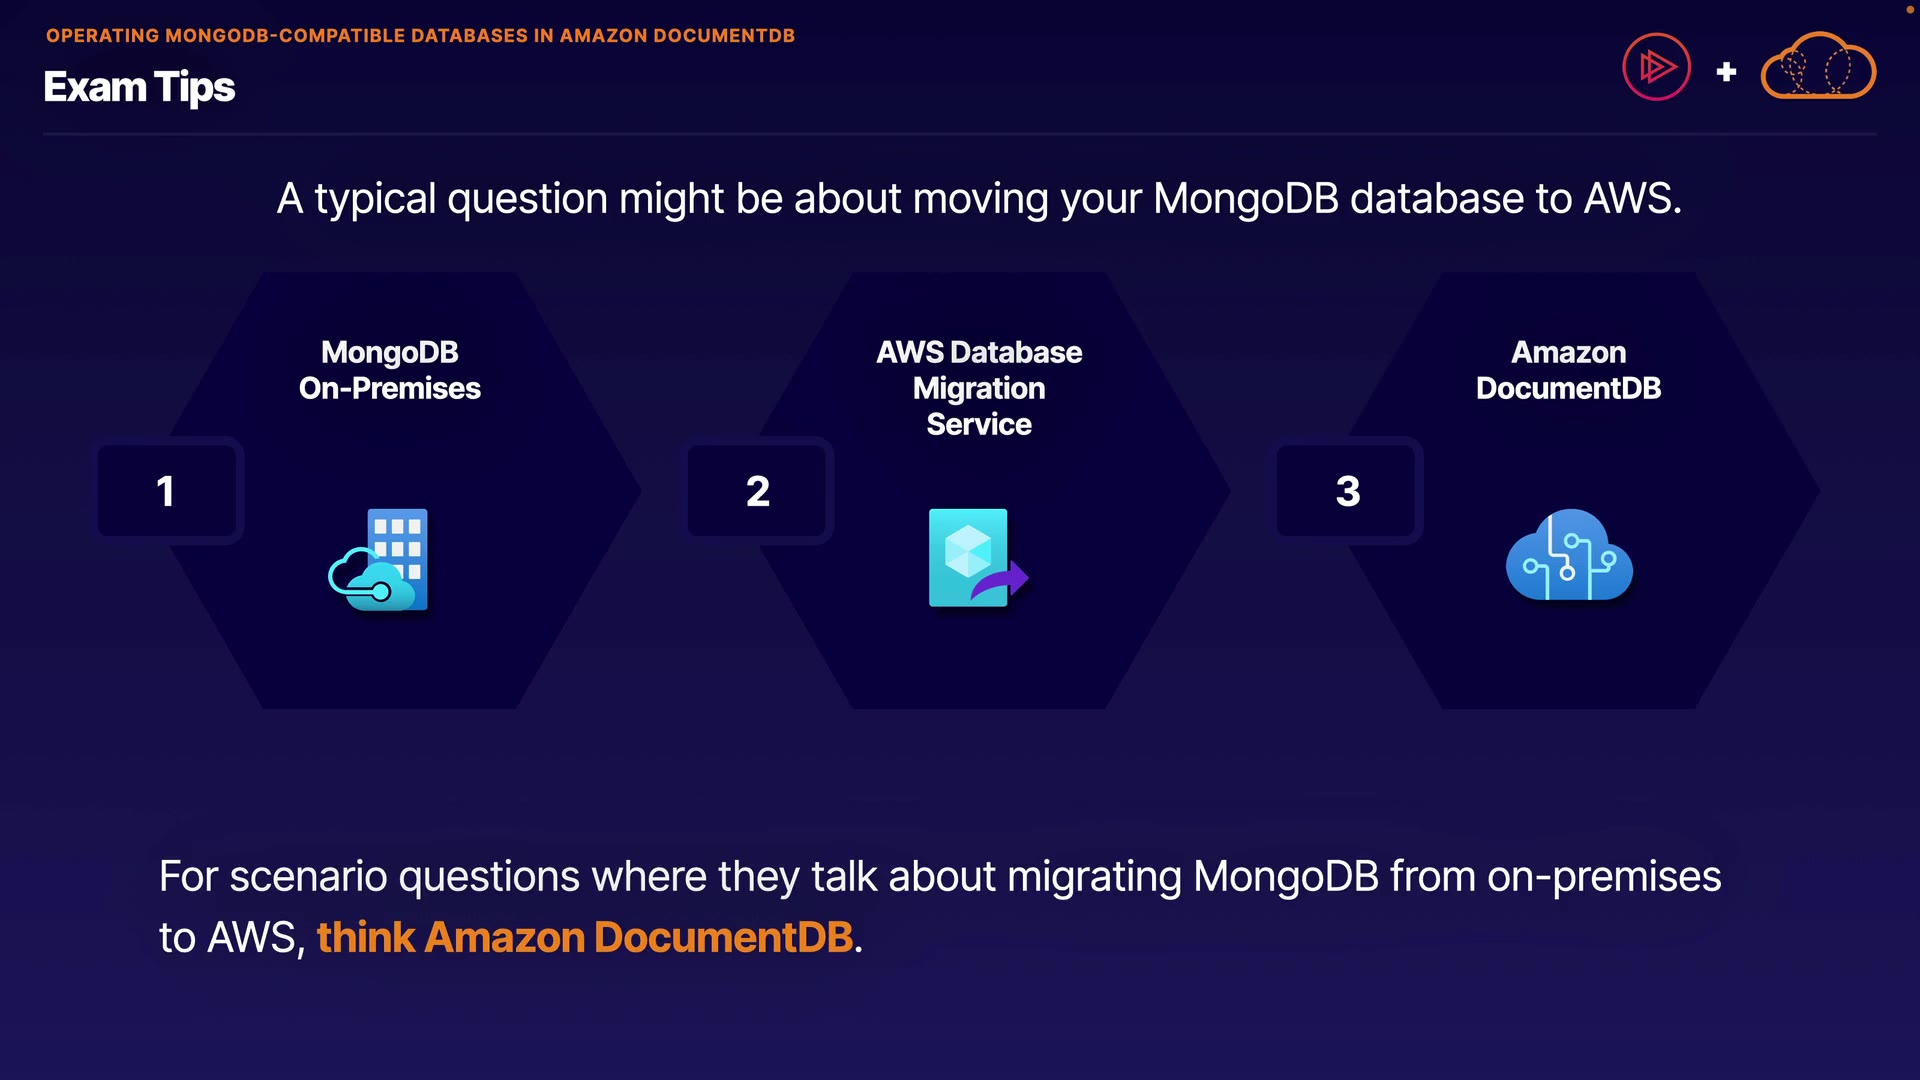Viewport: 1920px width, 1080px height.
Task: Click the Pluralsight play logo icon
Action: pos(1656,68)
